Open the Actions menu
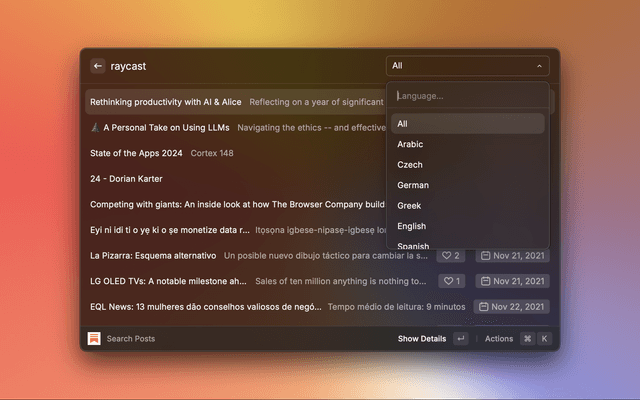 499,339
